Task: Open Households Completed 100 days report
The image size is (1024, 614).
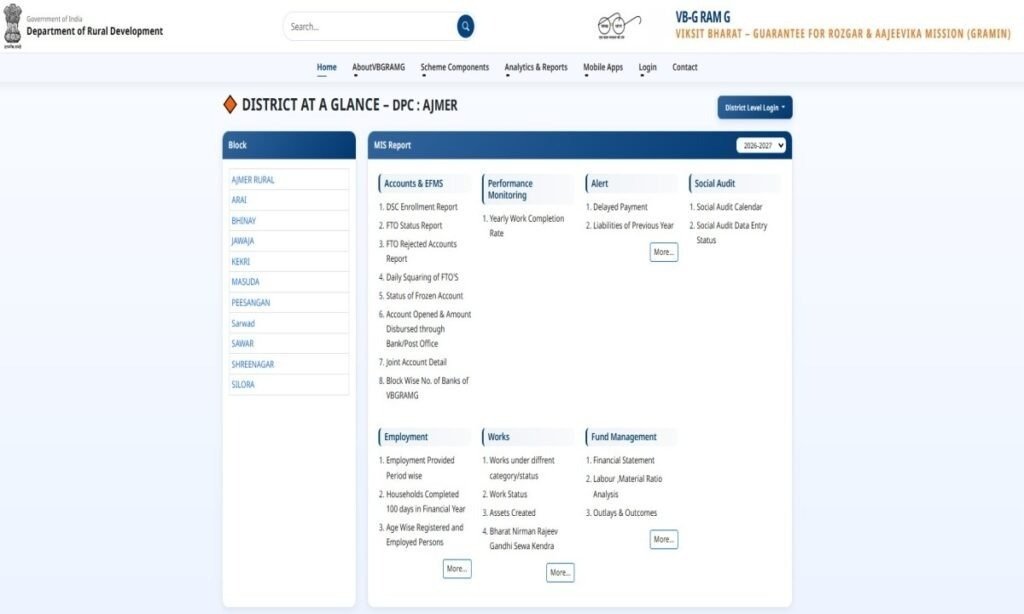Action: tap(425, 502)
